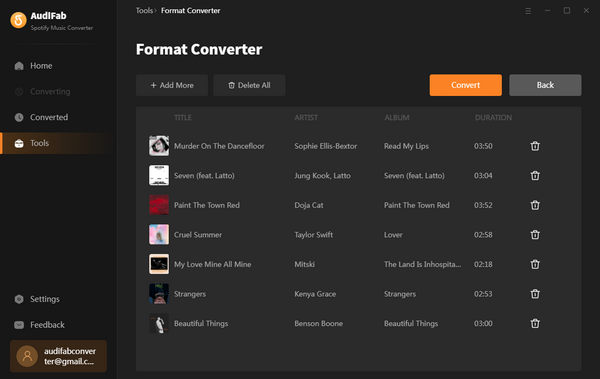Viewport: 600px width, 379px height.
Task: Click the TITLE column header
Action: [183, 118]
